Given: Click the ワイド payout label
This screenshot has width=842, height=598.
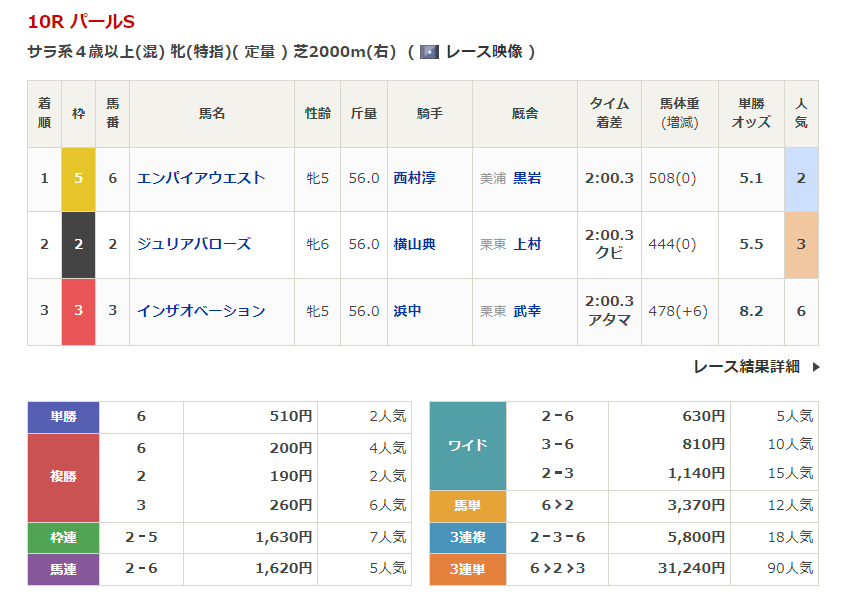Looking at the screenshot, I should [468, 445].
